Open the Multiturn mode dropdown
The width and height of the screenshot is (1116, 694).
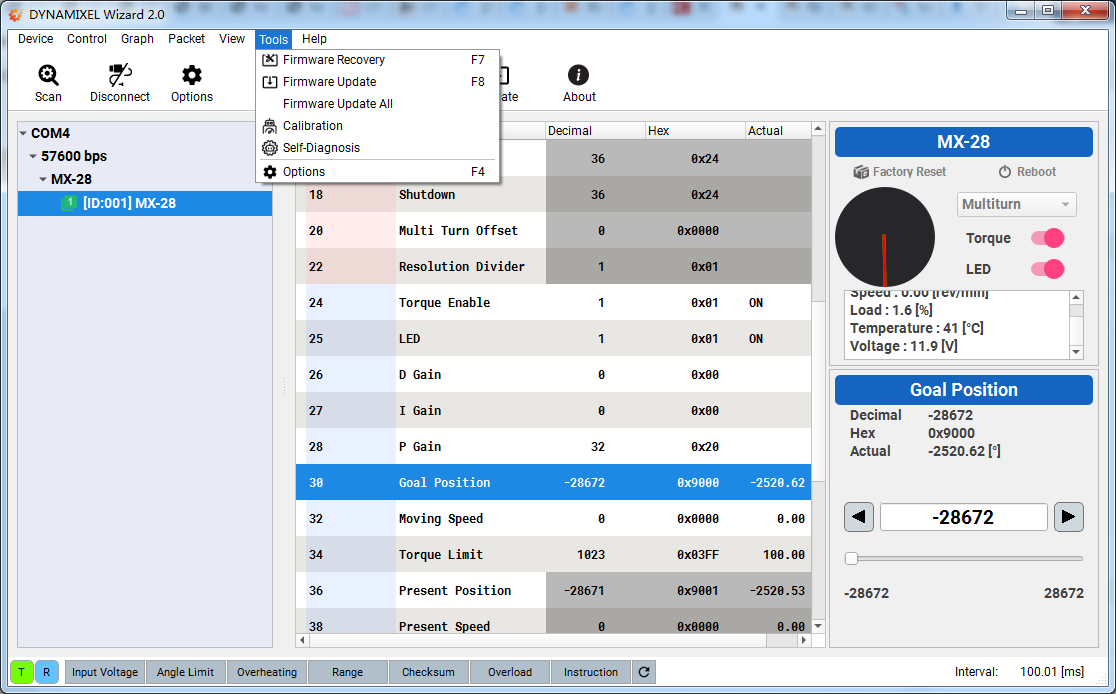coord(1016,205)
